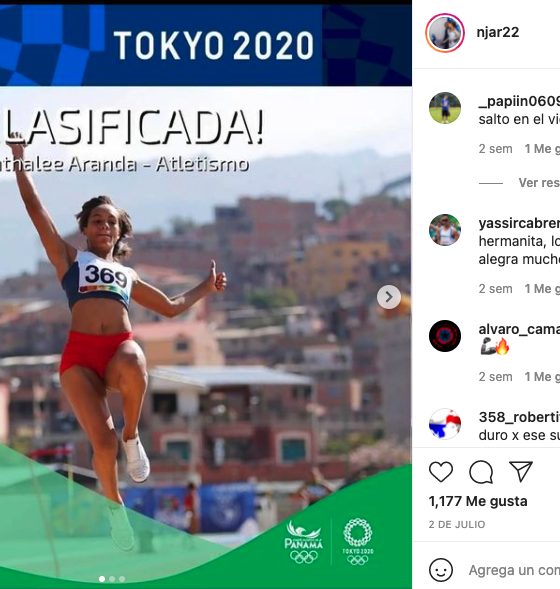The height and width of the screenshot is (589, 560).
Task: Open yassircabrera username link
Action: [519, 223]
